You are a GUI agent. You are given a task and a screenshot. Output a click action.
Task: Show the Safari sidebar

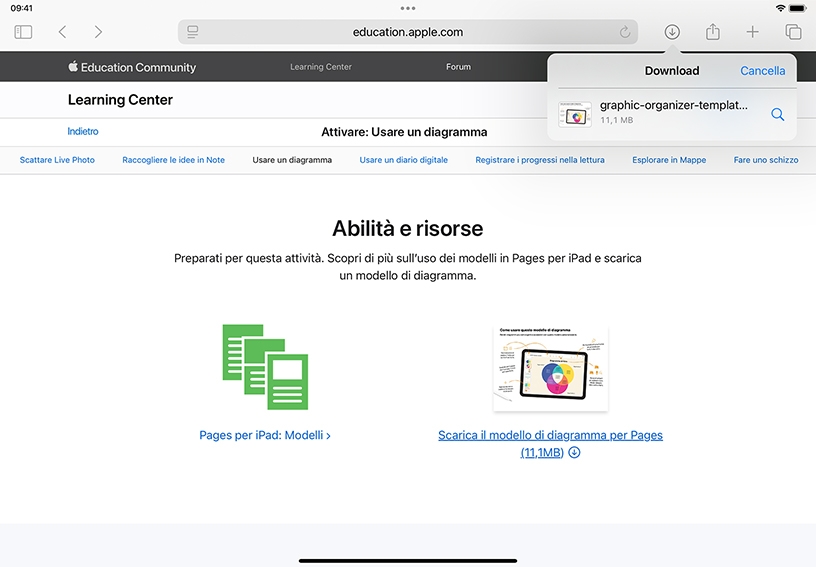tap(23, 32)
